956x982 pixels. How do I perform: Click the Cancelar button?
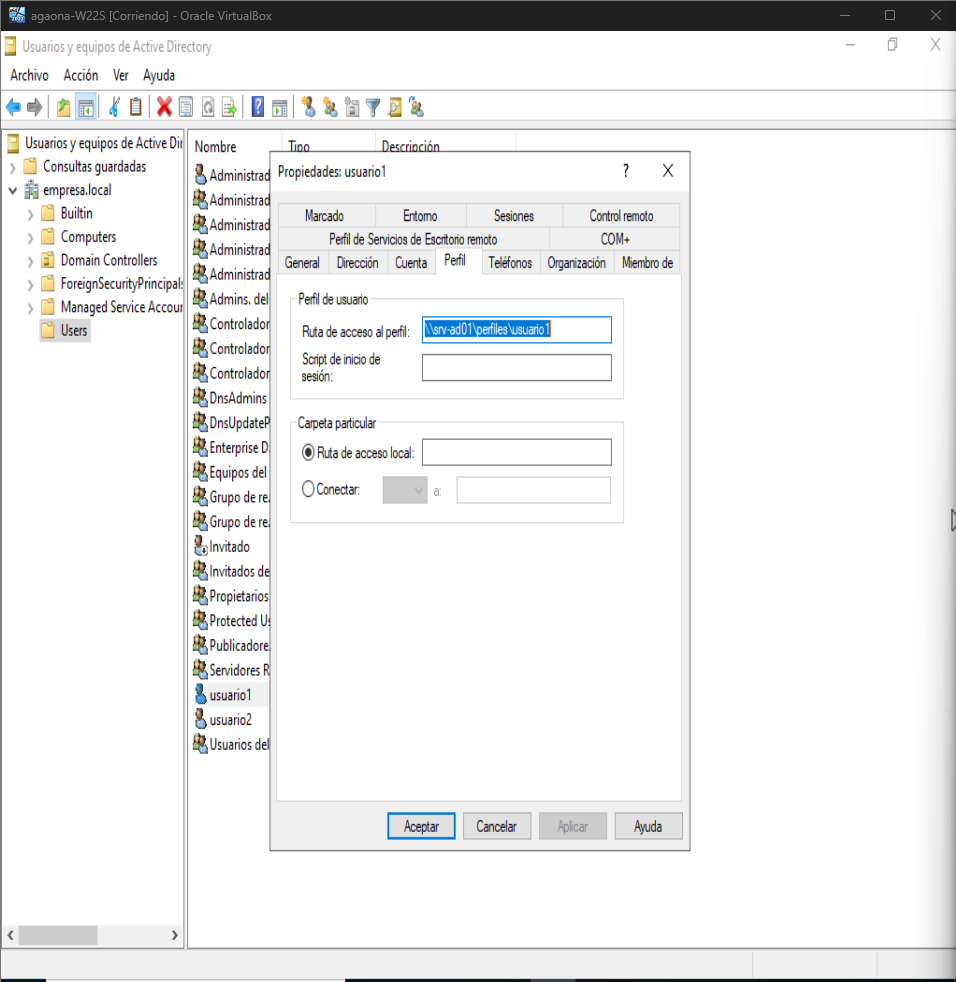pyautogui.click(x=496, y=826)
